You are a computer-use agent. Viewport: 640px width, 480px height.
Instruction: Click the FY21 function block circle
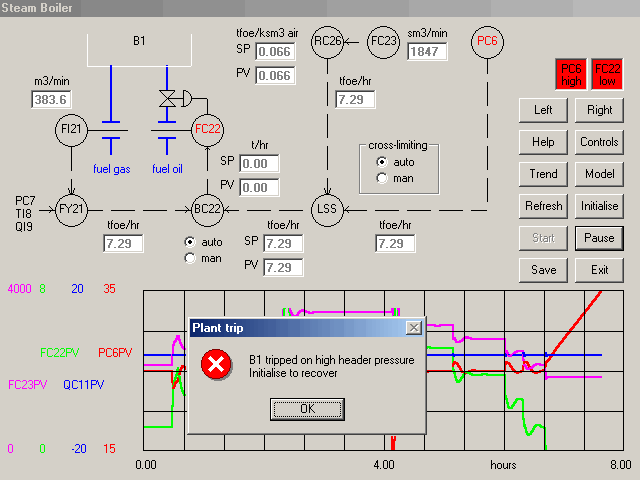pos(73,208)
